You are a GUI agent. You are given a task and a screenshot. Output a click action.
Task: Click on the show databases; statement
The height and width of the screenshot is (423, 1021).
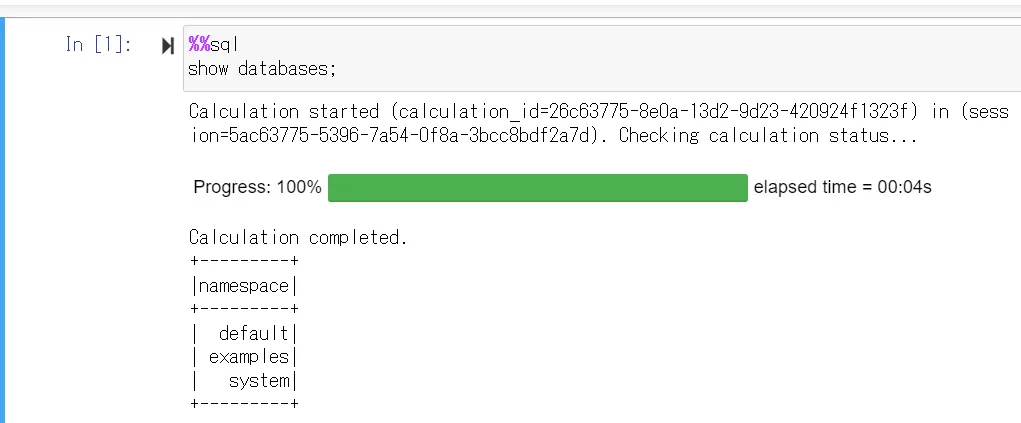point(262,68)
